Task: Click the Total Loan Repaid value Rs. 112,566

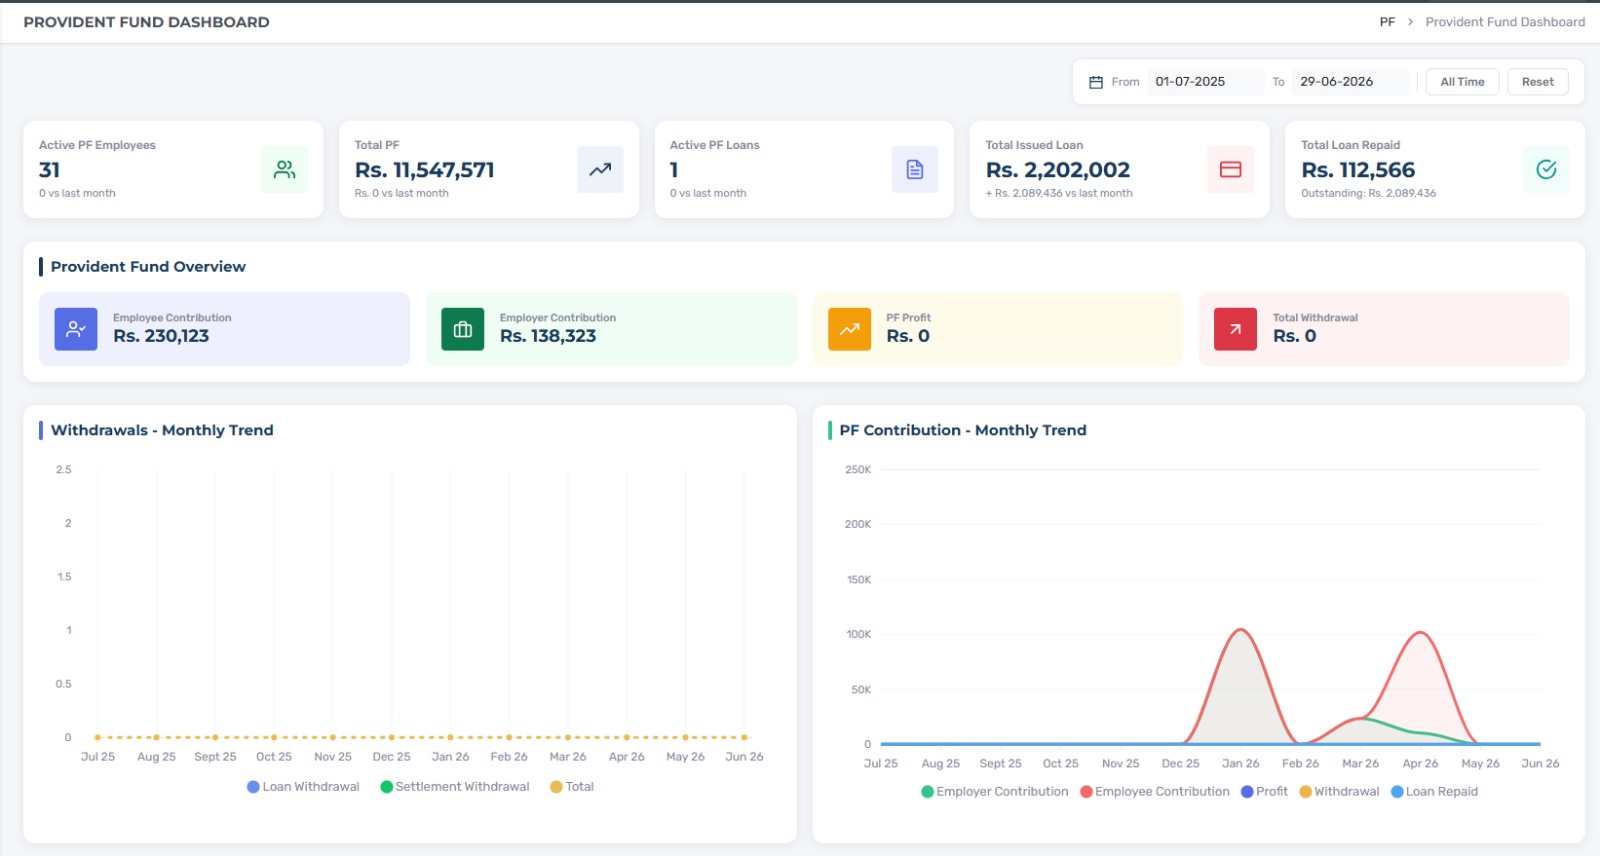Action: pyautogui.click(x=1358, y=170)
